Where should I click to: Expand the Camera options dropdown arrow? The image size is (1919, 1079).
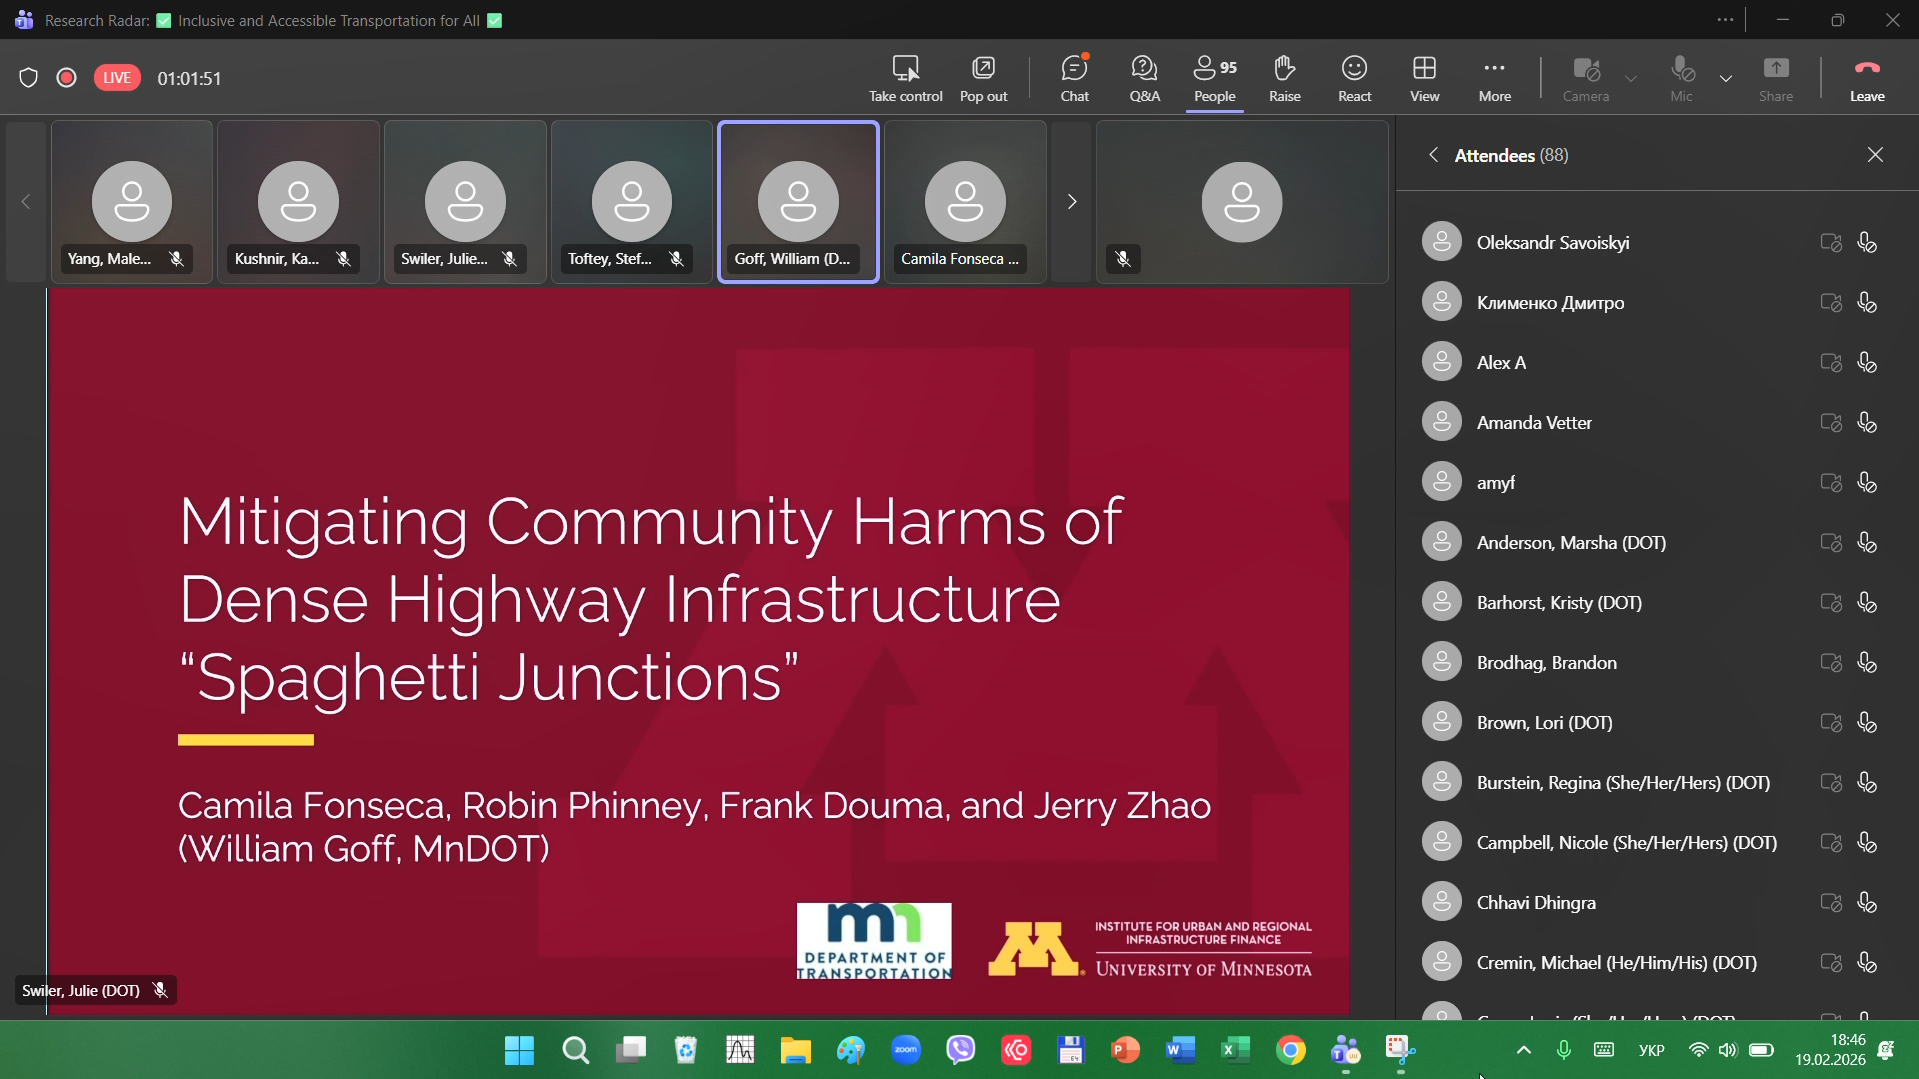1630,78
